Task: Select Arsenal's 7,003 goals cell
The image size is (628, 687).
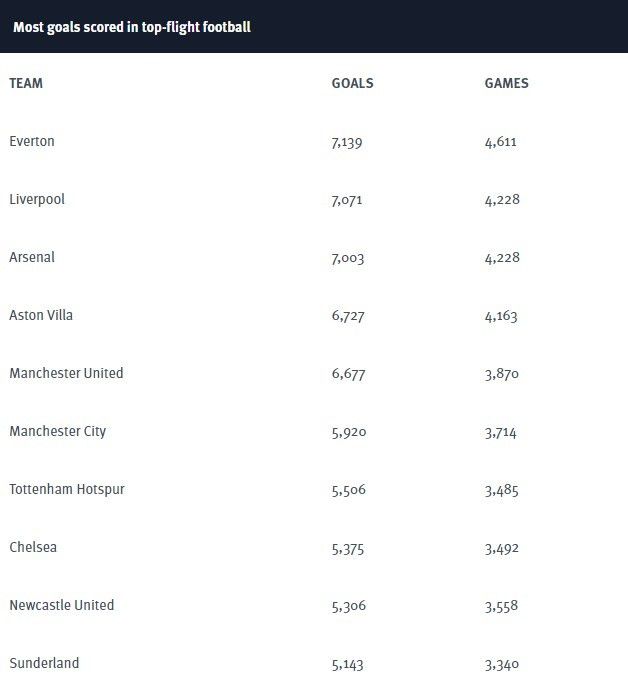Action: coord(348,258)
